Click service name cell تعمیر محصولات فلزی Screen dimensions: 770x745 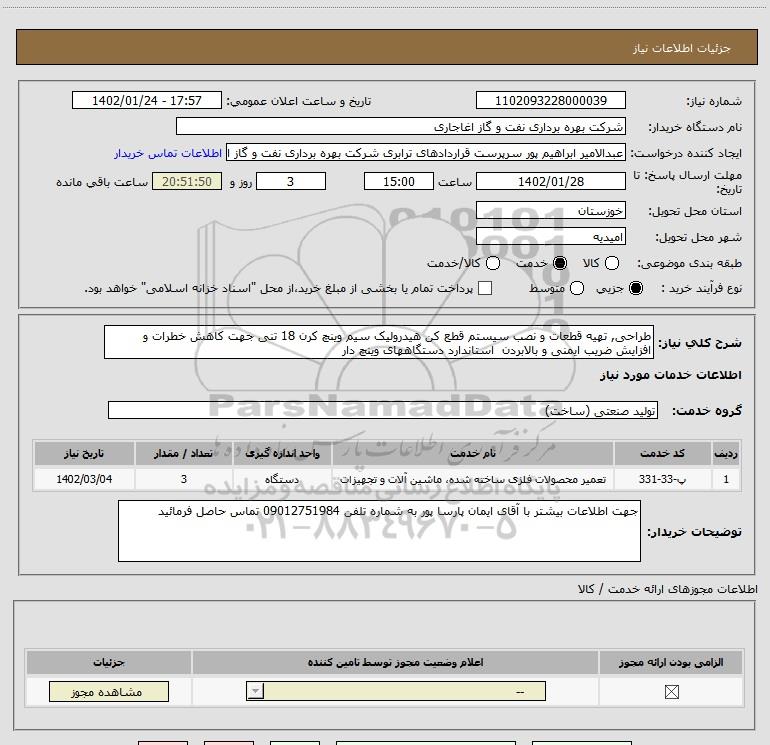(472, 479)
